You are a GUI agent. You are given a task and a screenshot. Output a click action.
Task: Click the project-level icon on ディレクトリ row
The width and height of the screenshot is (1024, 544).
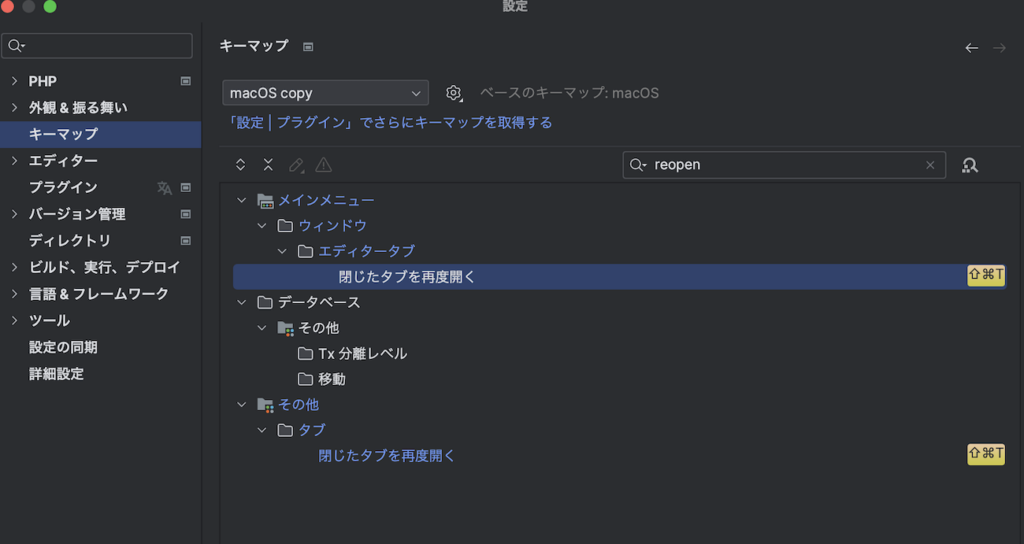tap(185, 241)
